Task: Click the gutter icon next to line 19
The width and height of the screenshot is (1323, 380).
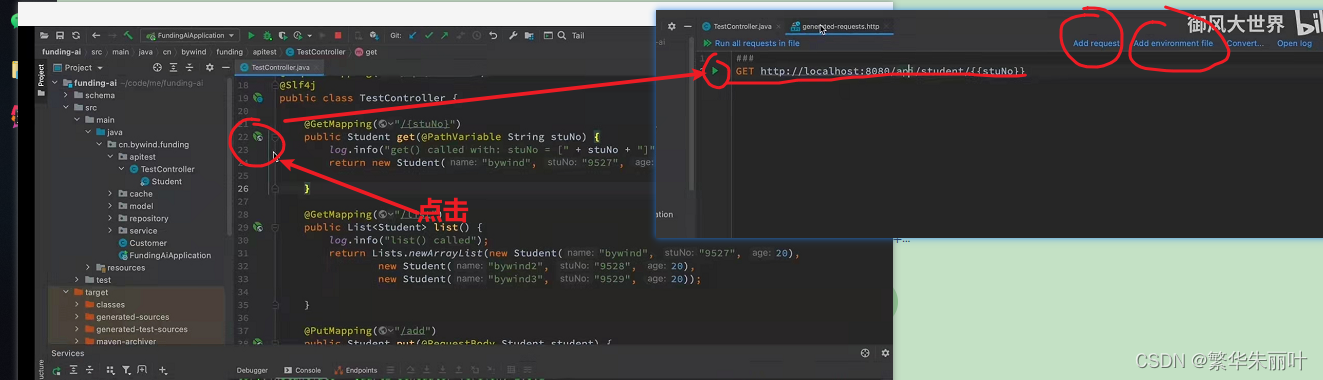Action: 258,98
